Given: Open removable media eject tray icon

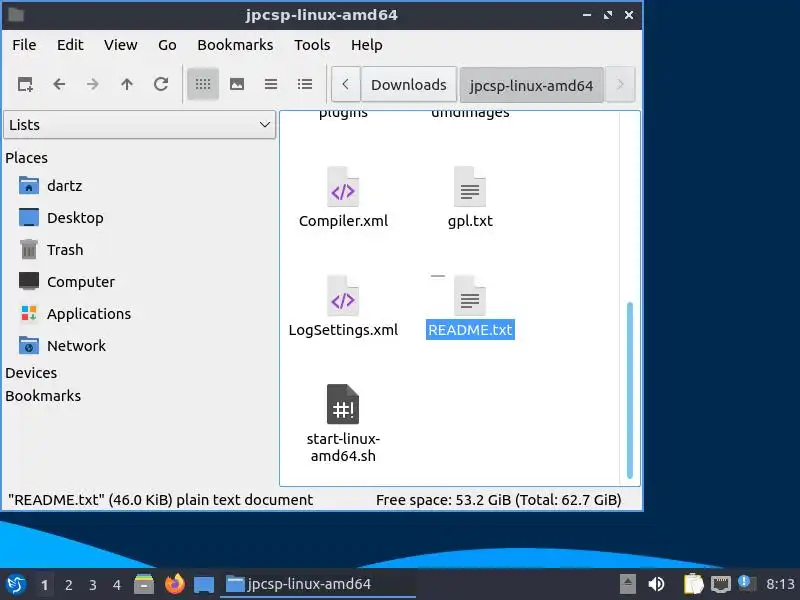Looking at the screenshot, I should coord(628,584).
